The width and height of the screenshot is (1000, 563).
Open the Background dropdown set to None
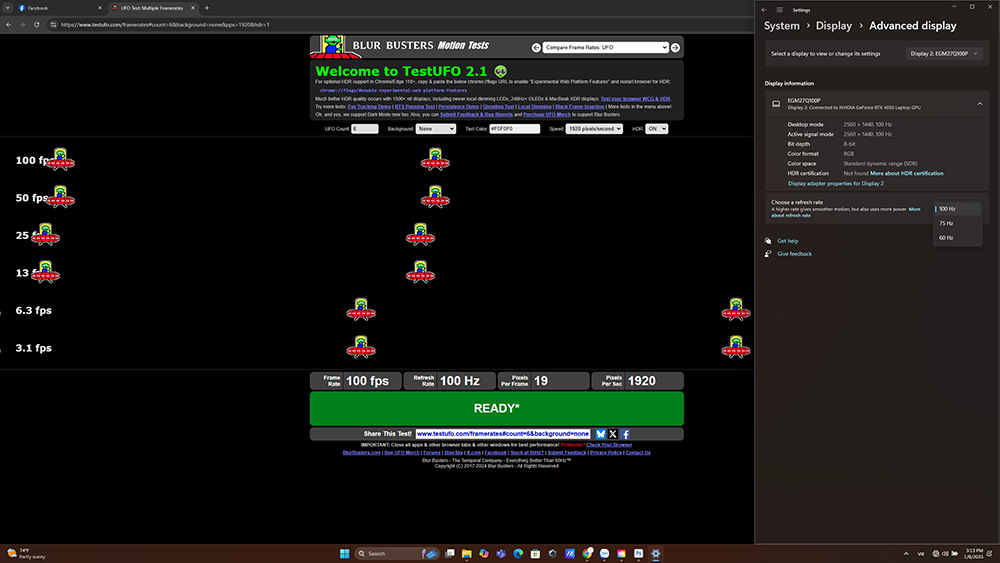pyautogui.click(x=436, y=129)
